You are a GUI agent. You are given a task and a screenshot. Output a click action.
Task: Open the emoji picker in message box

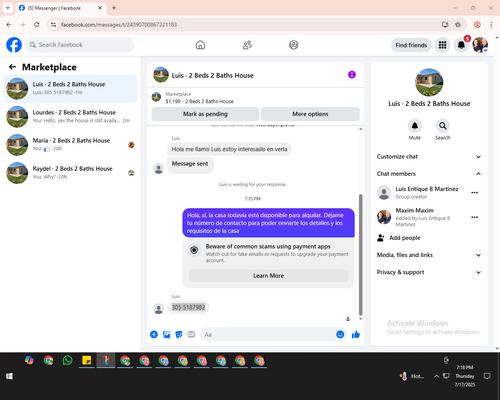pyautogui.click(x=340, y=334)
